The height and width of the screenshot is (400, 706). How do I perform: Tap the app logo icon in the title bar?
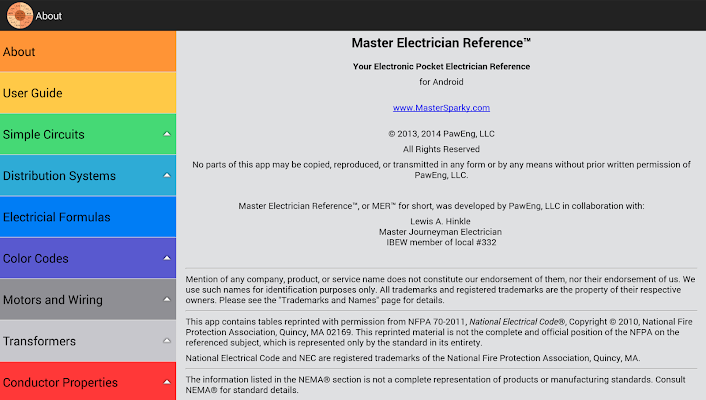tap(19, 15)
